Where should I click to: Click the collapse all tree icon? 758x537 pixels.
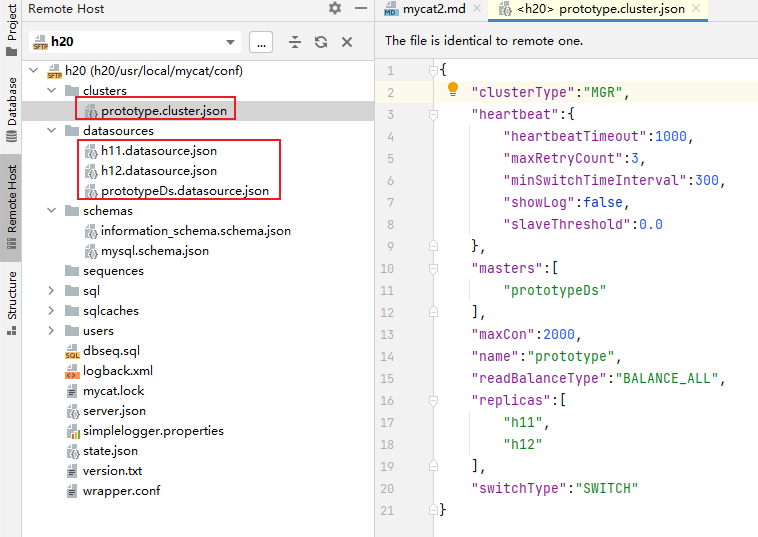pos(295,42)
